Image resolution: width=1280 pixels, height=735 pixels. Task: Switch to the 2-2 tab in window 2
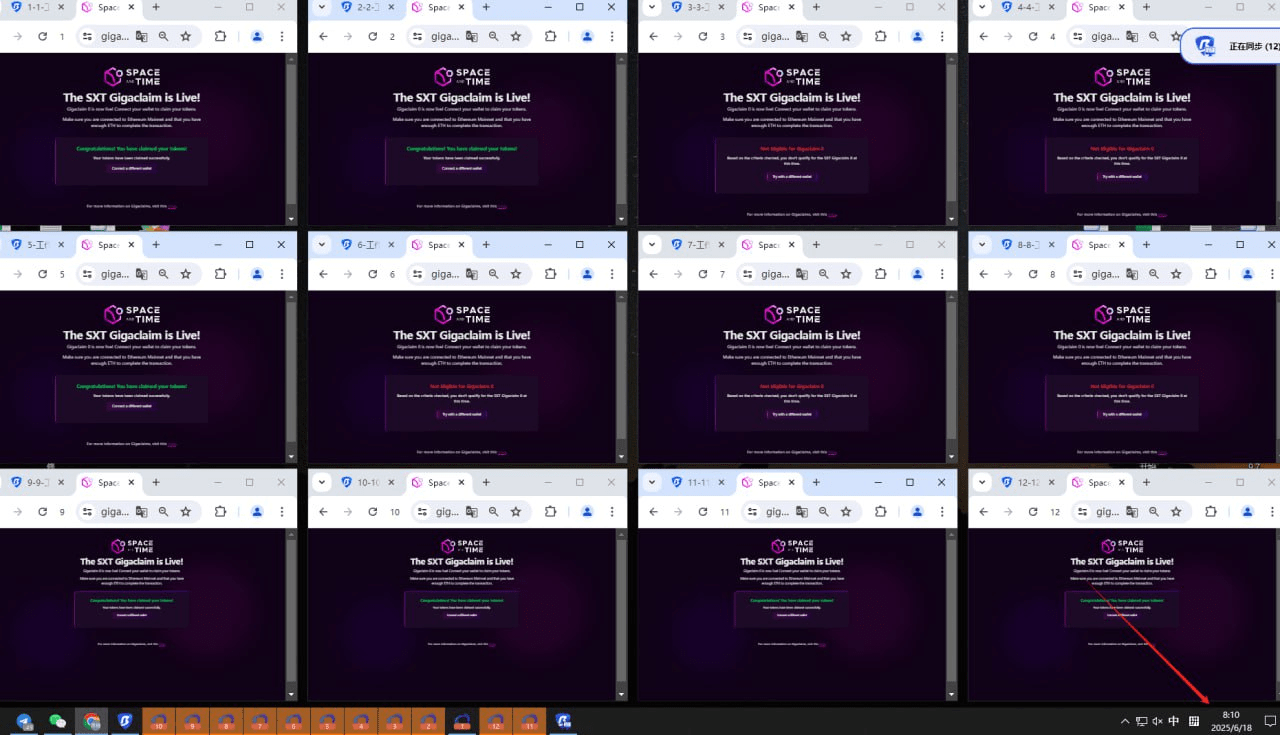click(x=368, y=7)
